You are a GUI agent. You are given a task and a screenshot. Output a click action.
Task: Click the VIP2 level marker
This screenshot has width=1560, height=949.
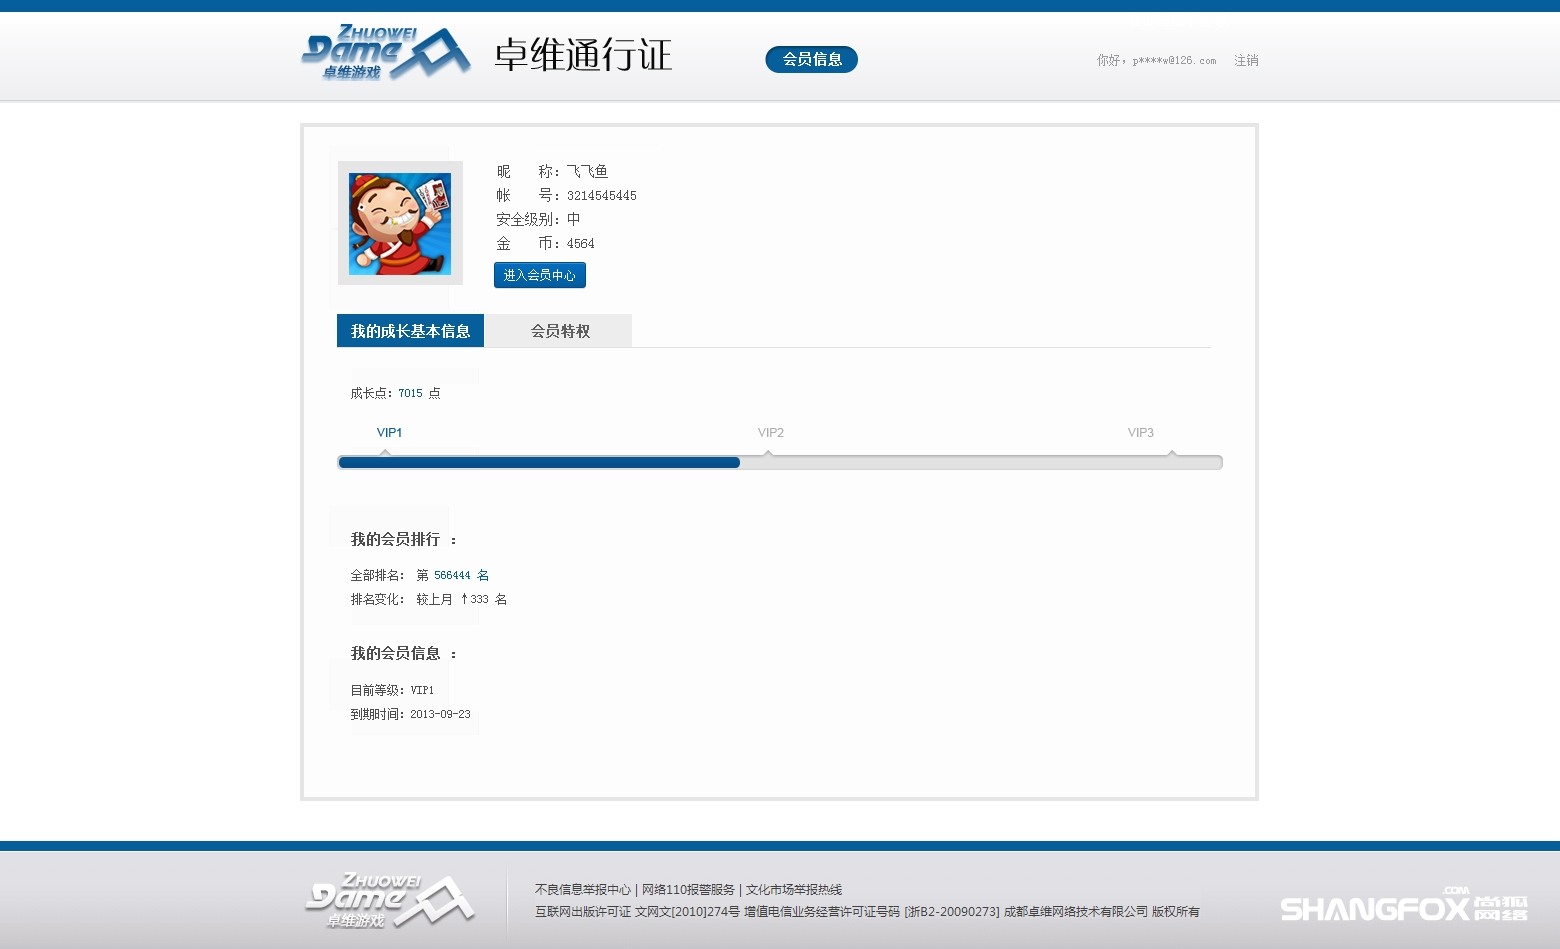(771, 433)
